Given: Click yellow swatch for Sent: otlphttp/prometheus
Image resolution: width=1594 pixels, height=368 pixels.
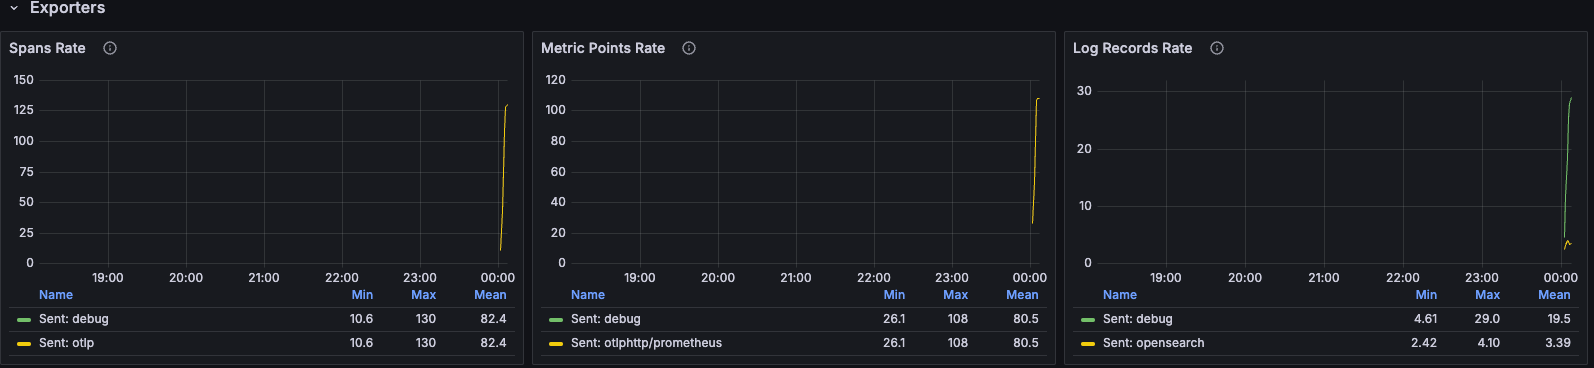Looking at the screenshot, I should pyautogui.click(x=556, y=344).
